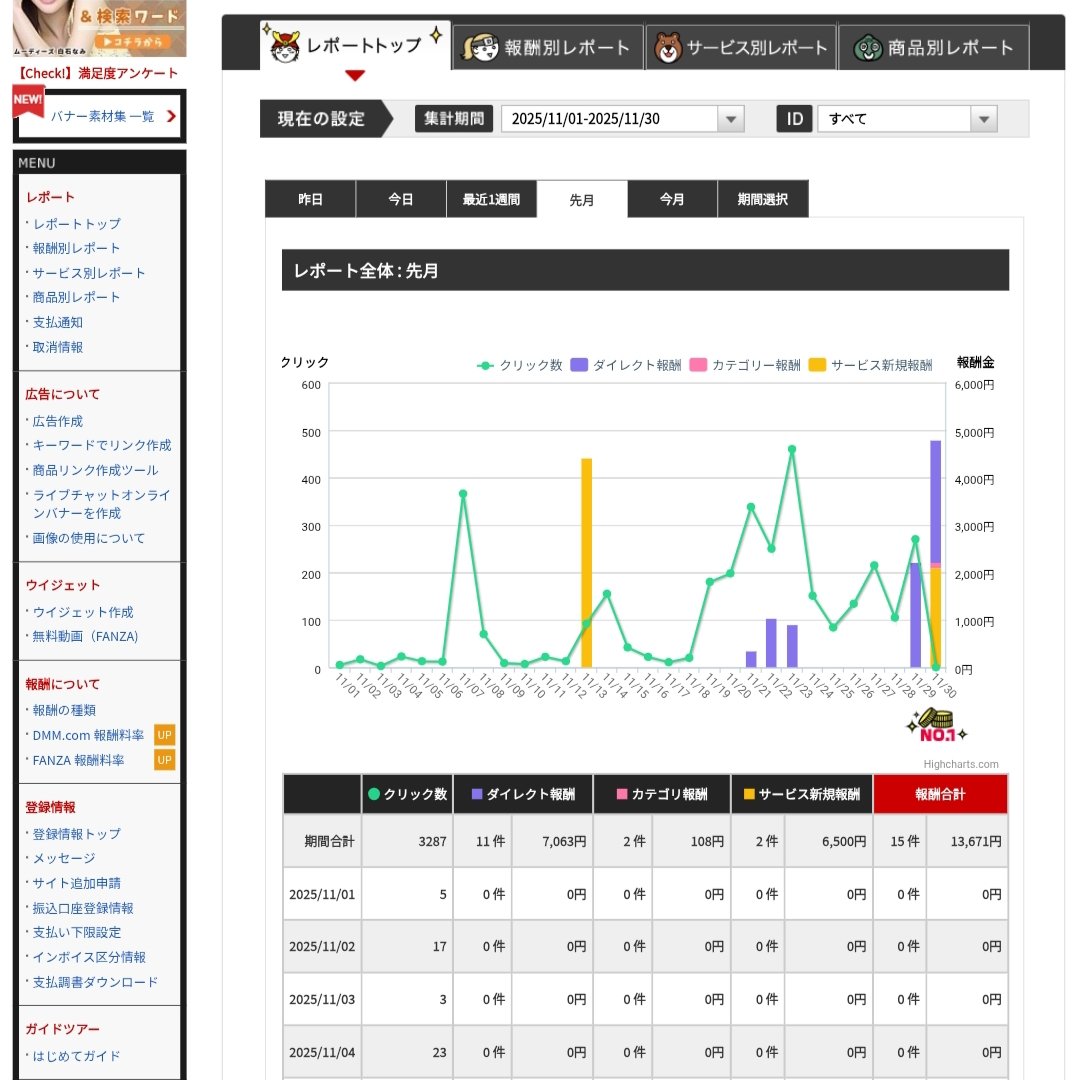Open バナー素材集一覧 banner link
1080x1080 pixels.
coord(102,116)
